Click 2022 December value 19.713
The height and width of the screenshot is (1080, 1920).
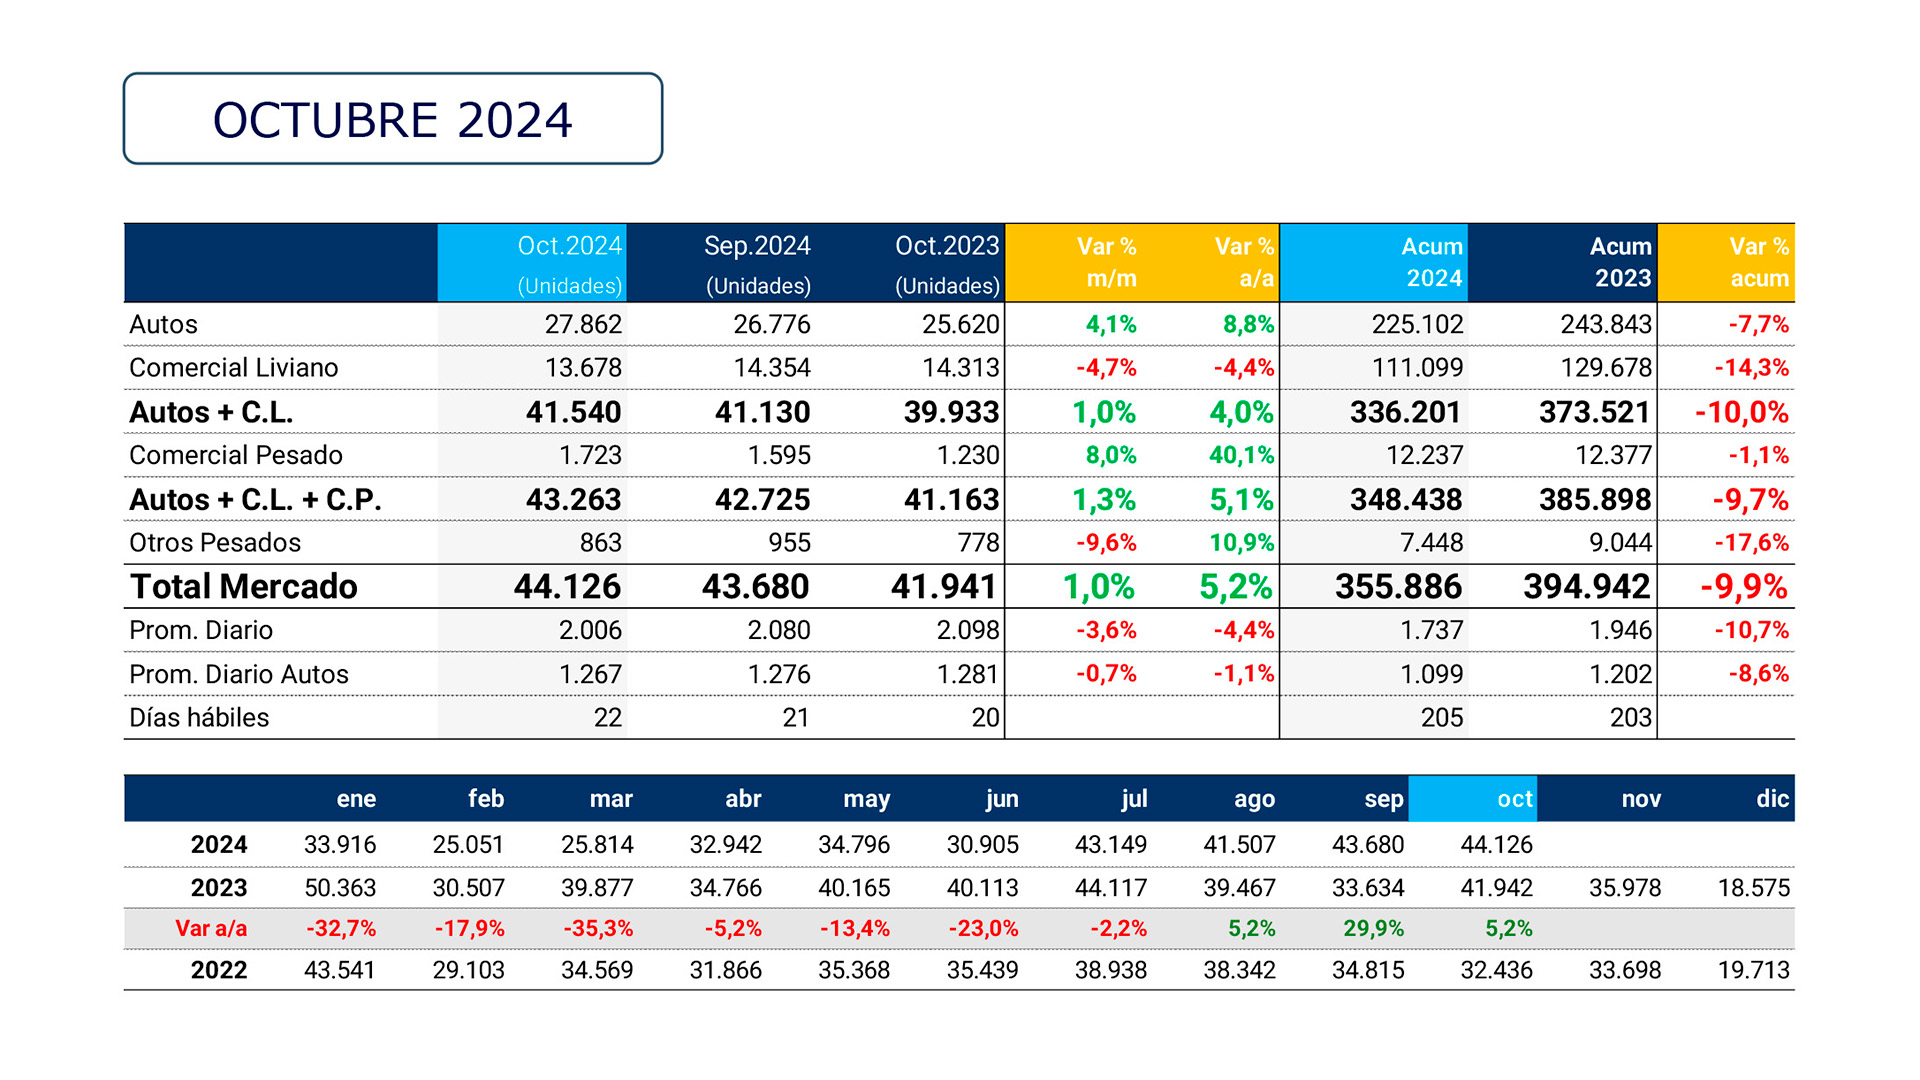[1754, 970]
